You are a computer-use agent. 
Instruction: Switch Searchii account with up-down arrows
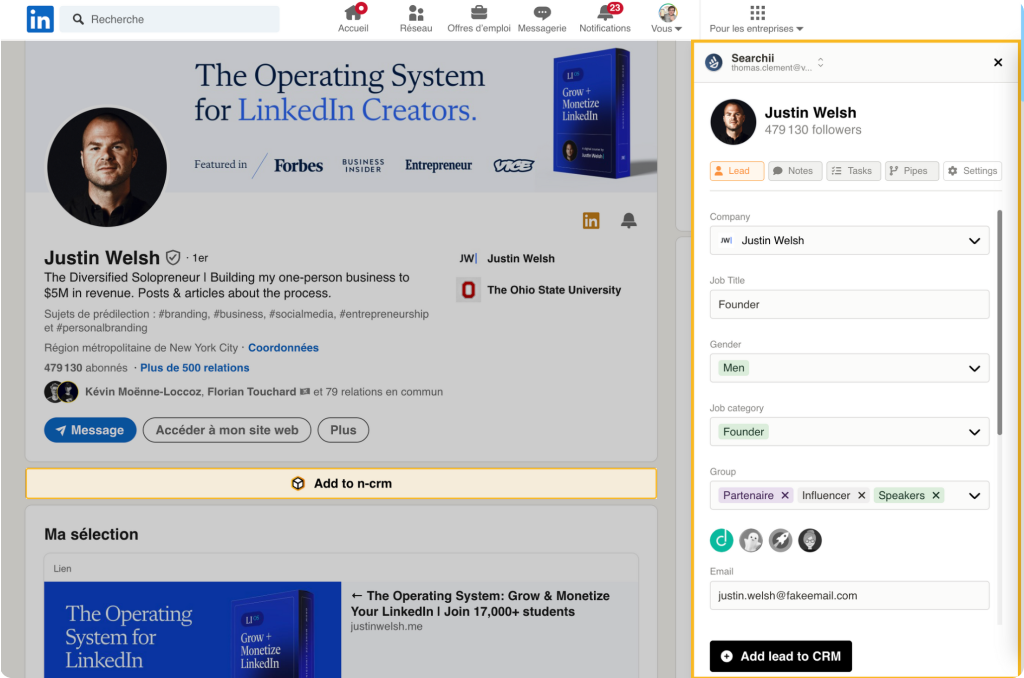click(820, 62)
